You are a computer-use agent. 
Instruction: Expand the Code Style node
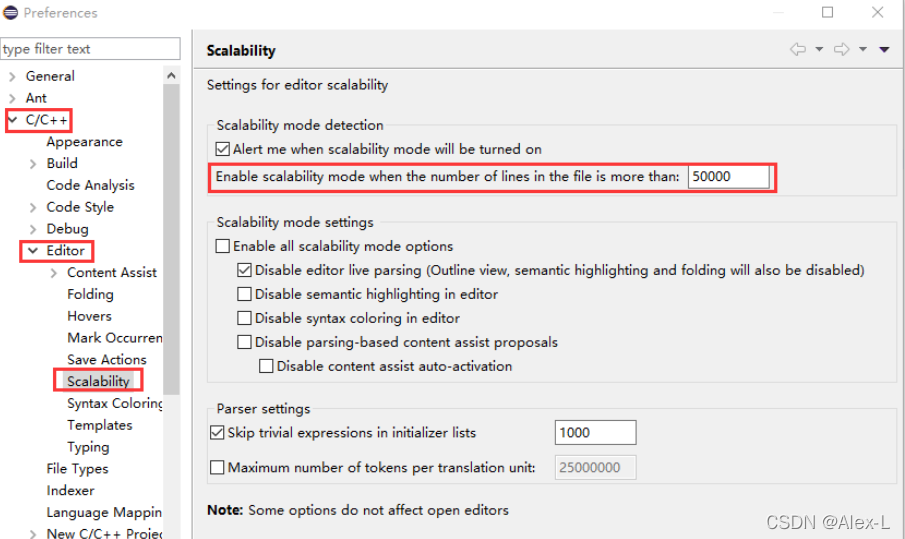(33, 207)
